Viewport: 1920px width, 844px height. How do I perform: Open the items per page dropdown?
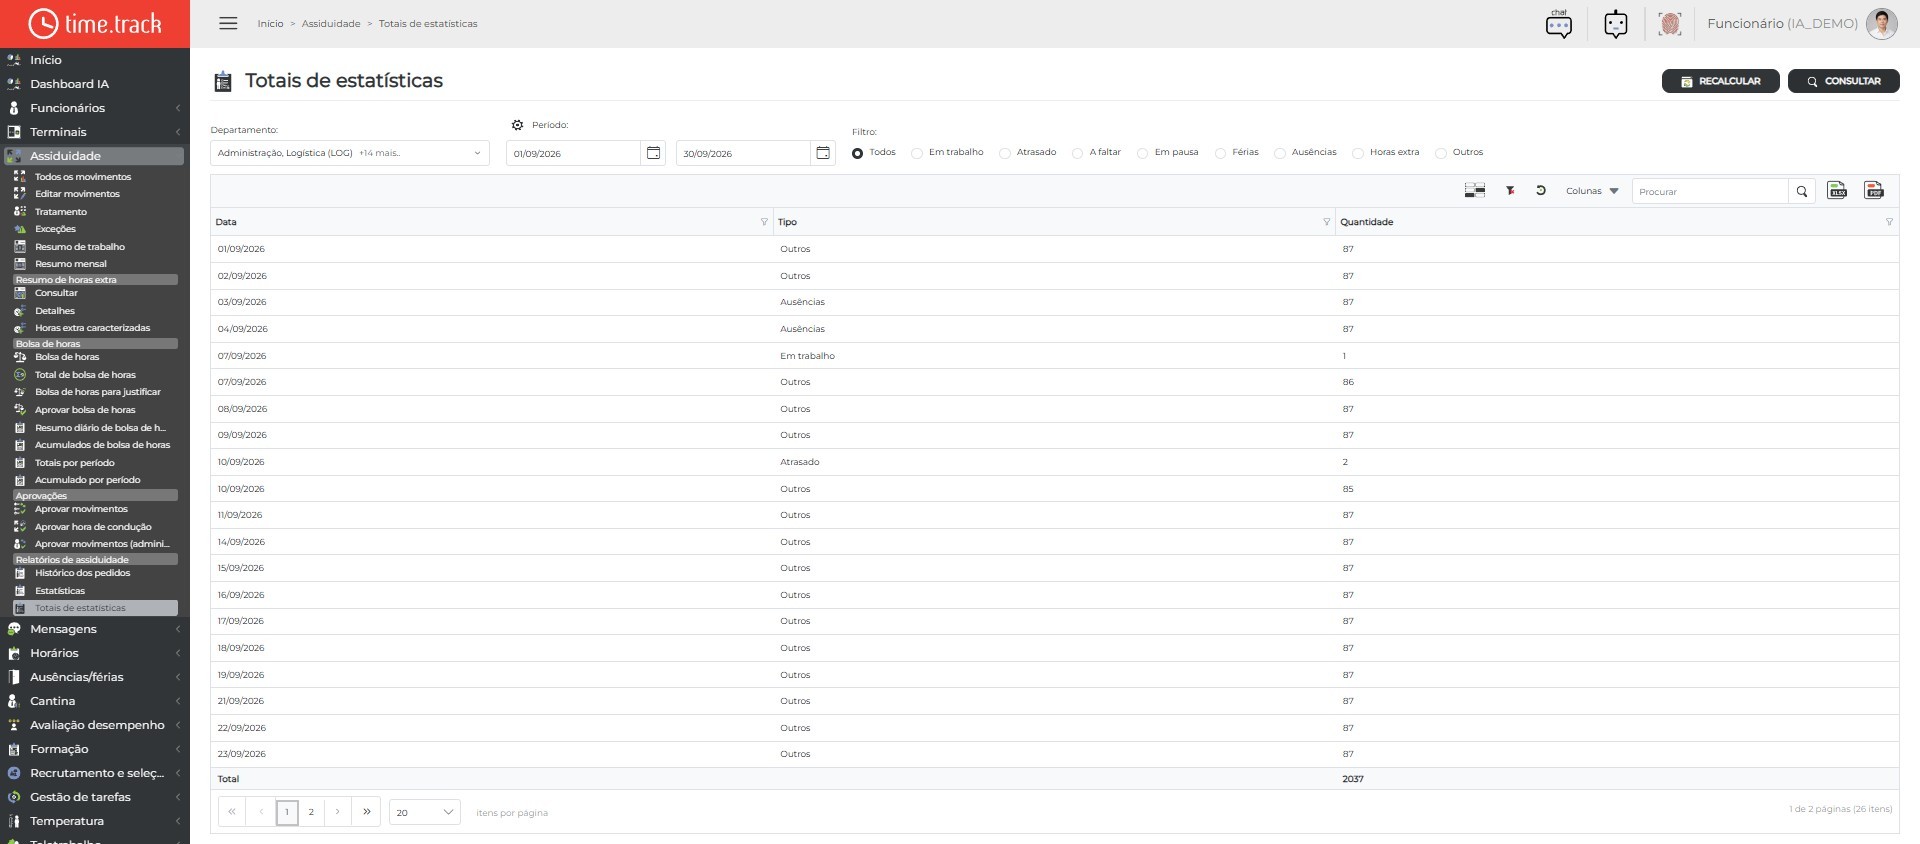424,812
